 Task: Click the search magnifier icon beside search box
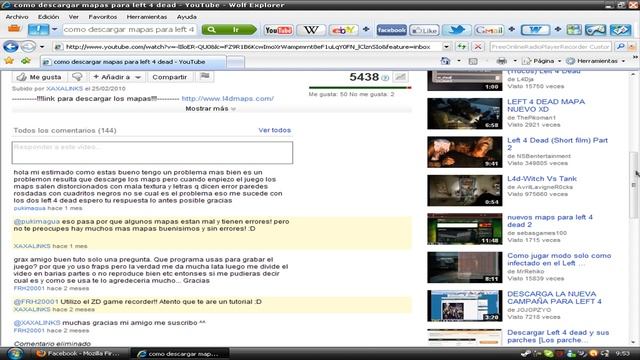(x=620, y=47)
